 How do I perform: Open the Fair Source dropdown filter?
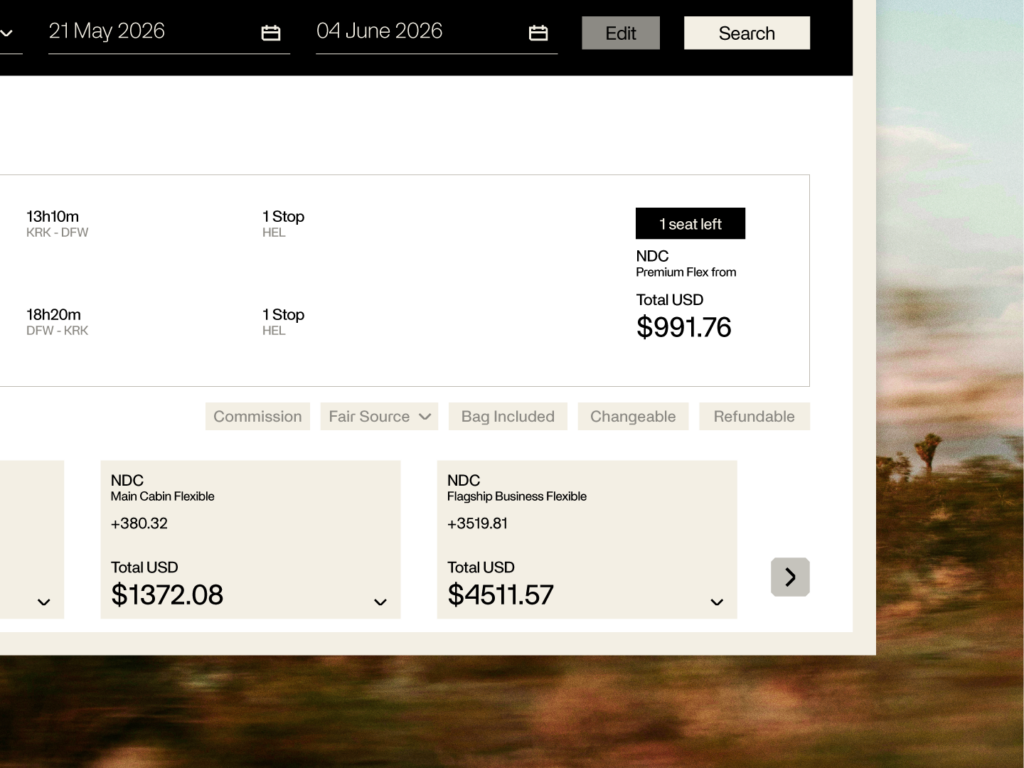(379, 416)
